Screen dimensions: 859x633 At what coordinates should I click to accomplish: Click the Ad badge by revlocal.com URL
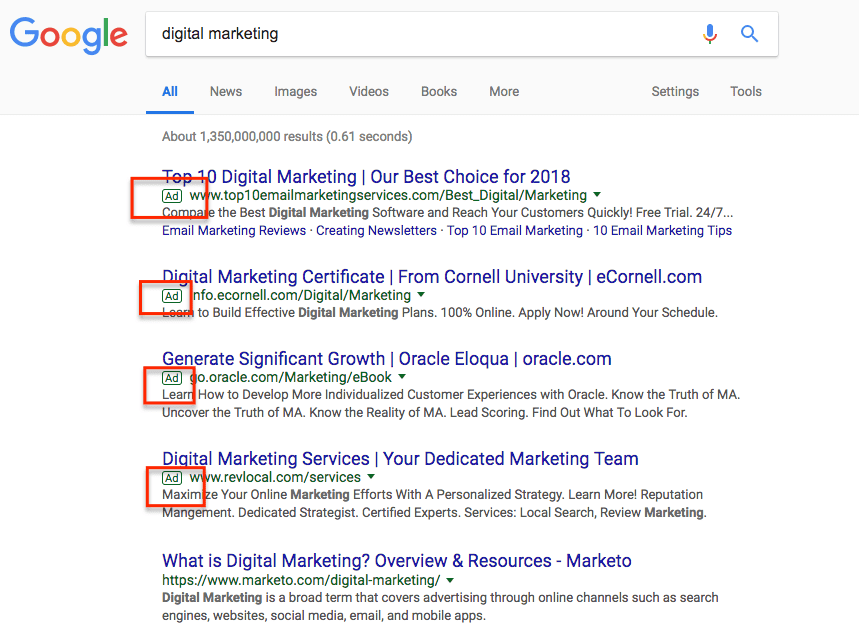point(172,478)
